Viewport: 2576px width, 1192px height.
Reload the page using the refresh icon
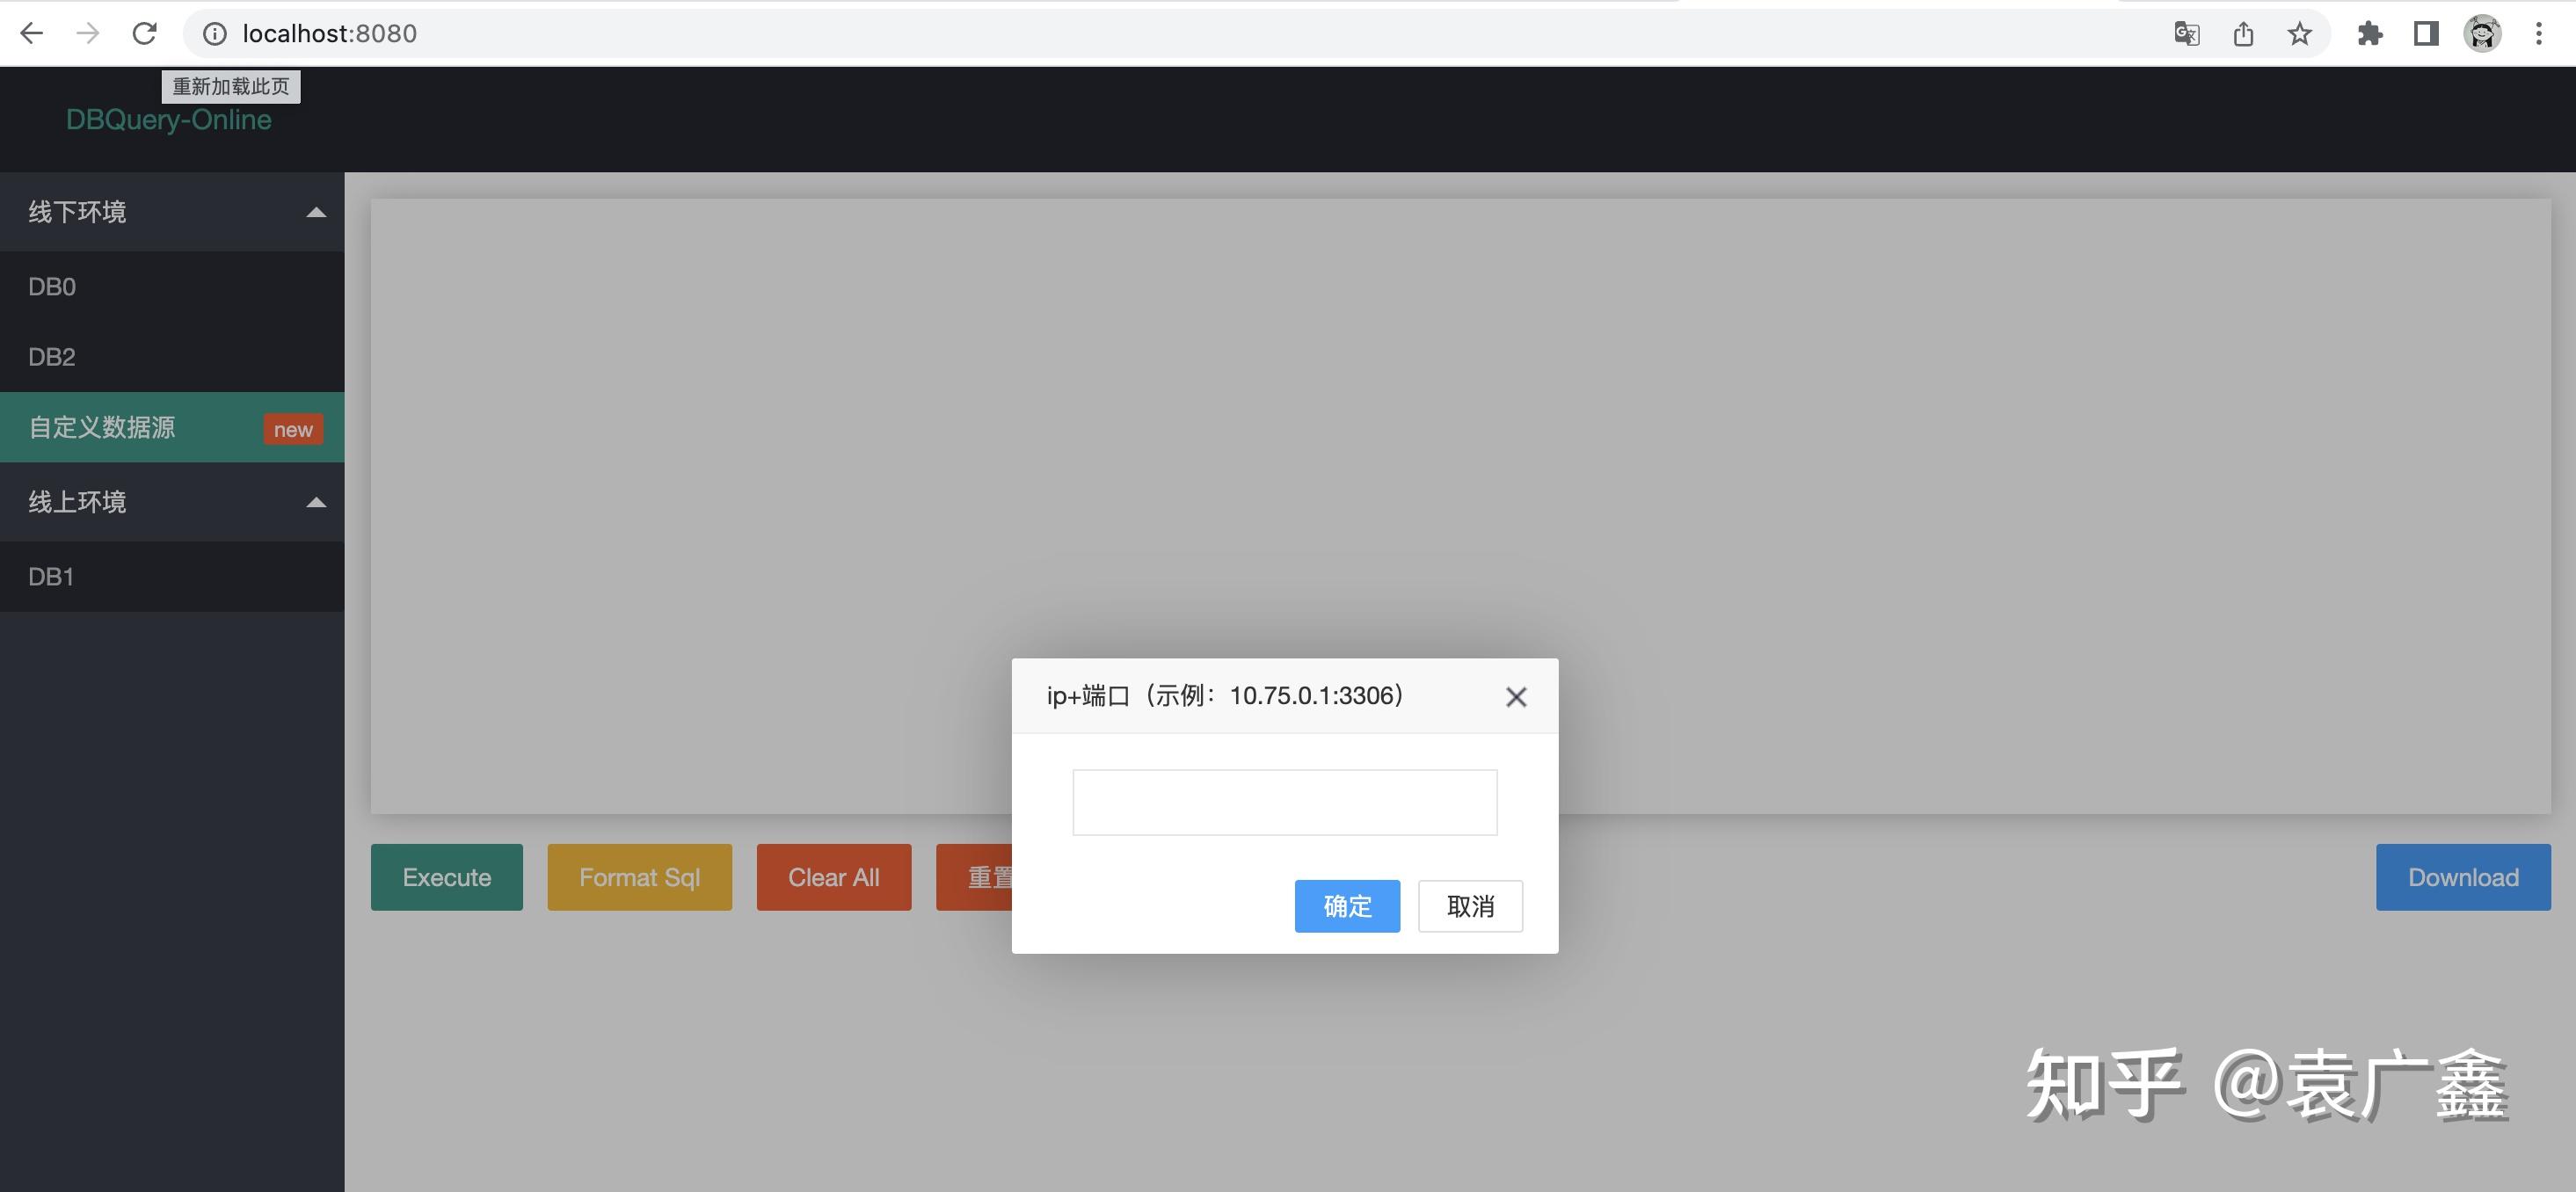[x=144, y=33]
